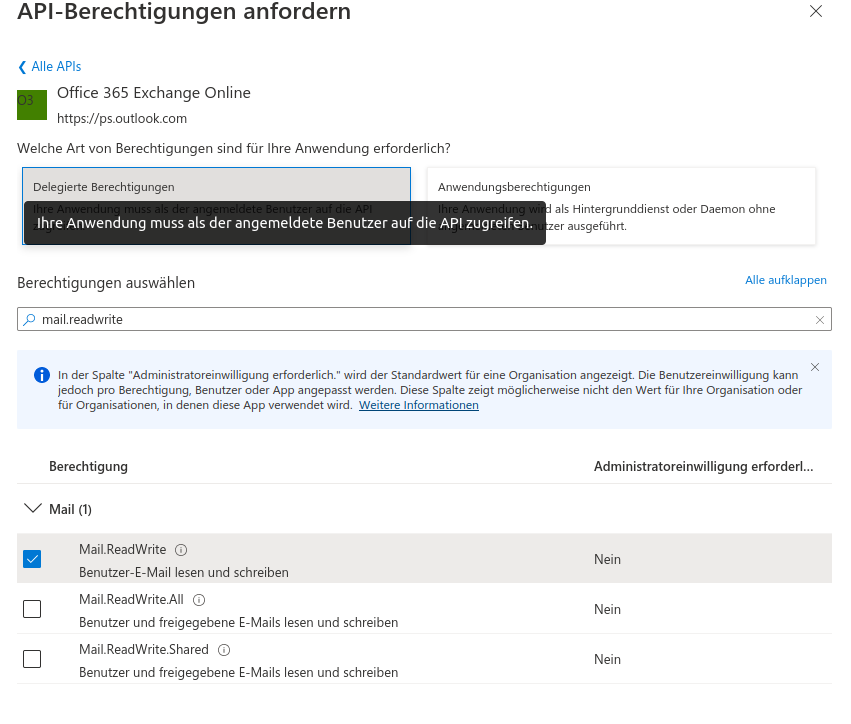Select Delegierte Berechtigungen card
851x724 pixels.
coord(217,206)
